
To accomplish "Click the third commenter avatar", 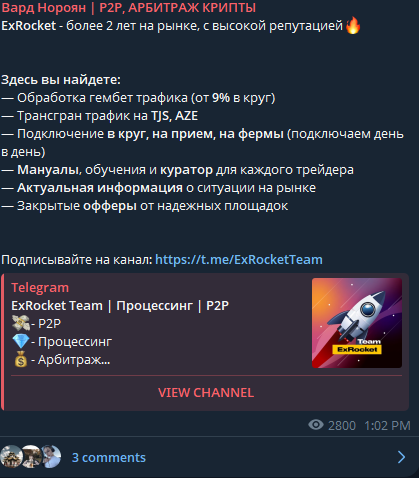I will [x=50, y=456].
